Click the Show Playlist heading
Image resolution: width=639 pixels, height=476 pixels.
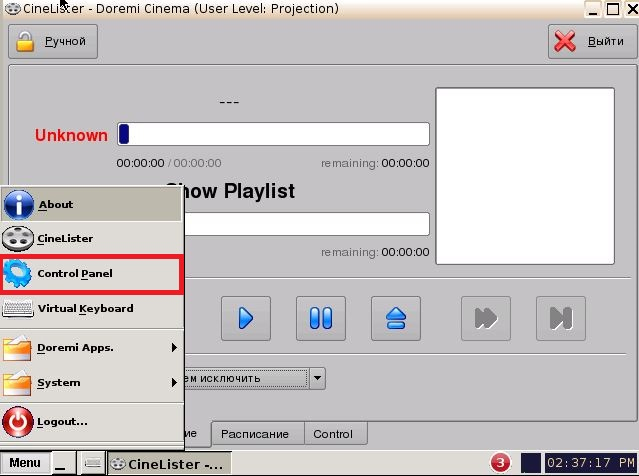[x=230, y=191]
